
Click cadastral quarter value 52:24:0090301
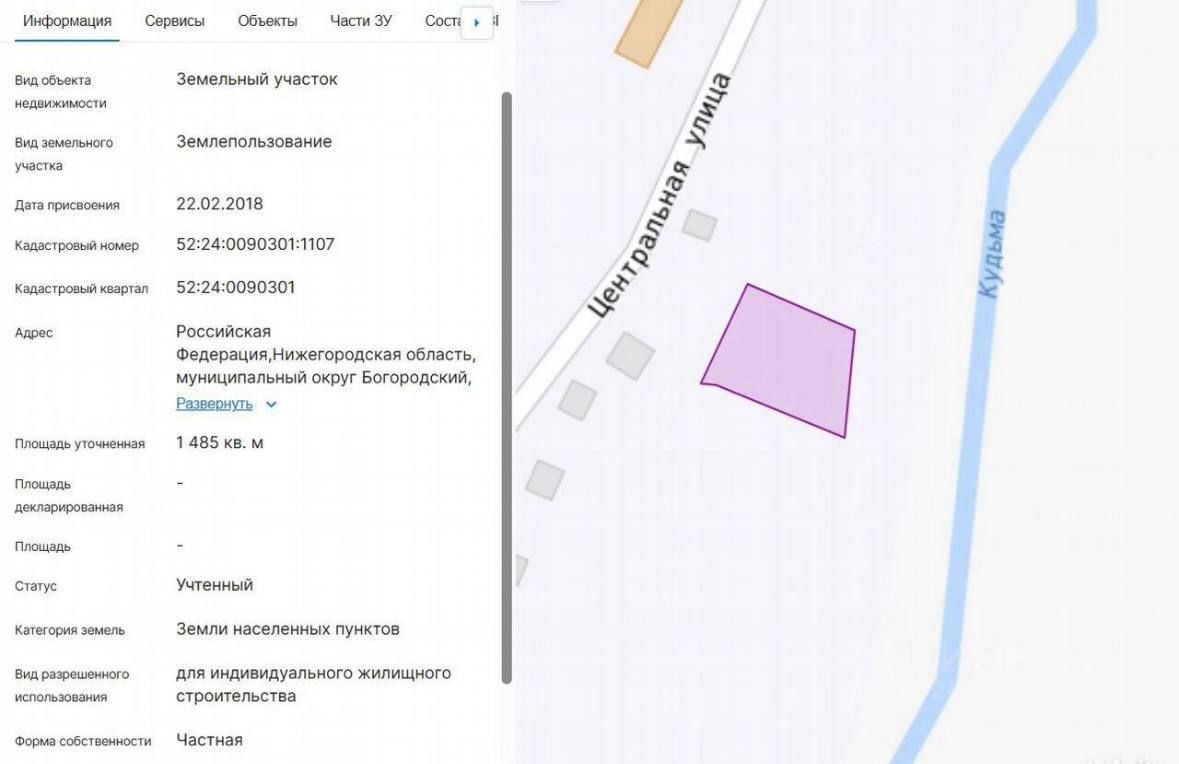click(235, 287)
